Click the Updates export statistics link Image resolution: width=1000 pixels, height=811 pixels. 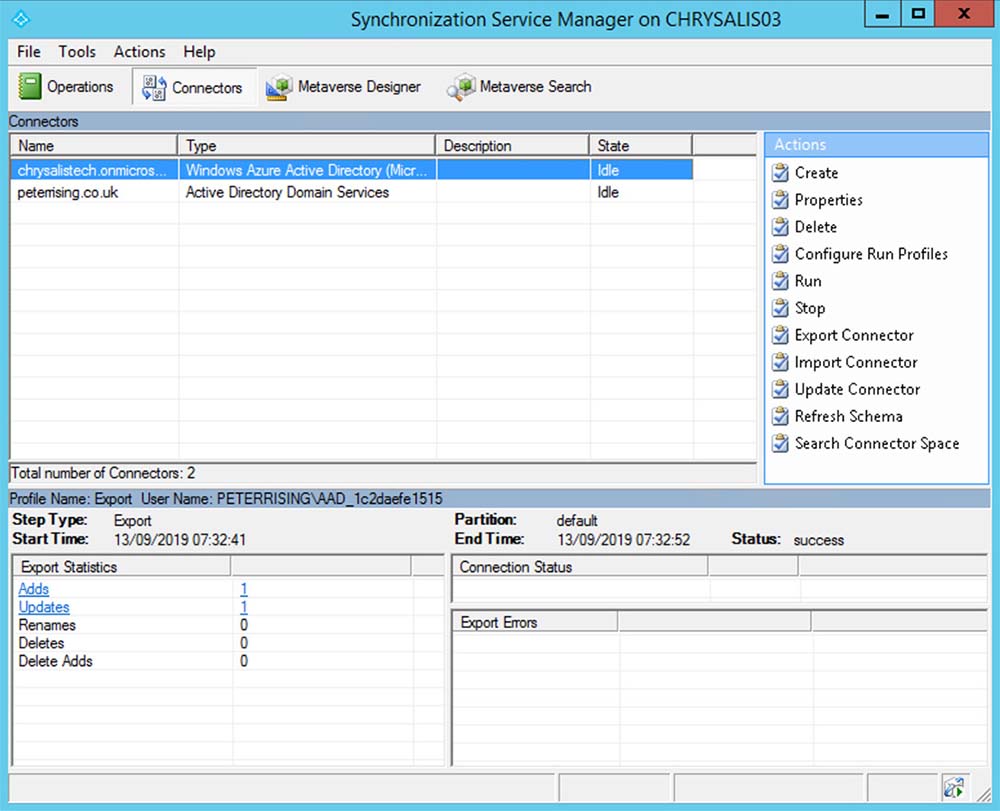click(x=44, y=607)
